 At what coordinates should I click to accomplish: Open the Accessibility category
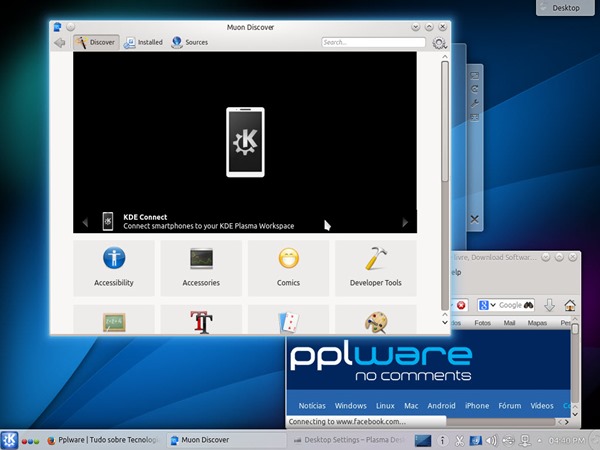[x=114, y=268]
